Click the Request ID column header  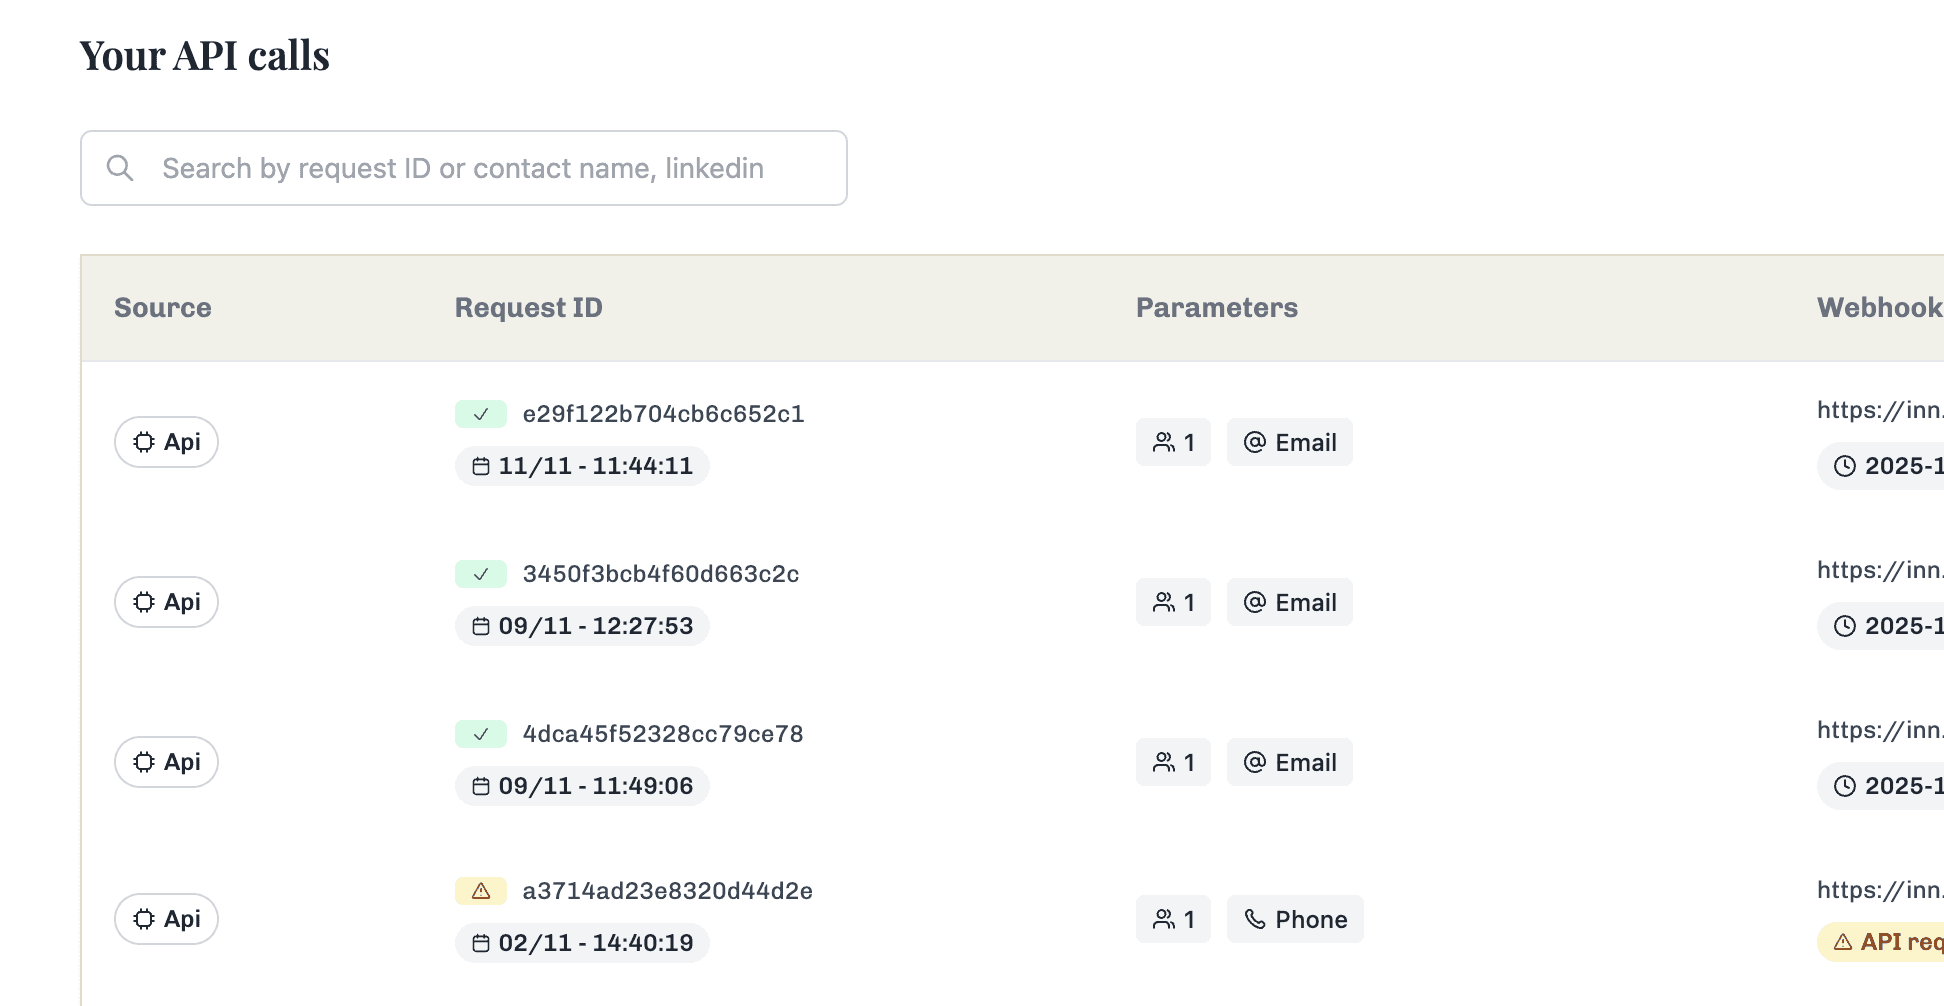(528, 307)
